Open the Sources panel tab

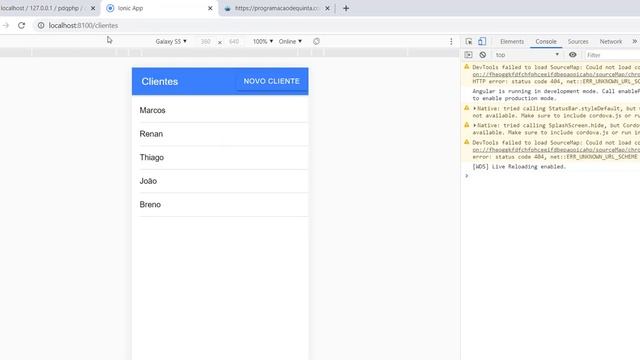578,42
